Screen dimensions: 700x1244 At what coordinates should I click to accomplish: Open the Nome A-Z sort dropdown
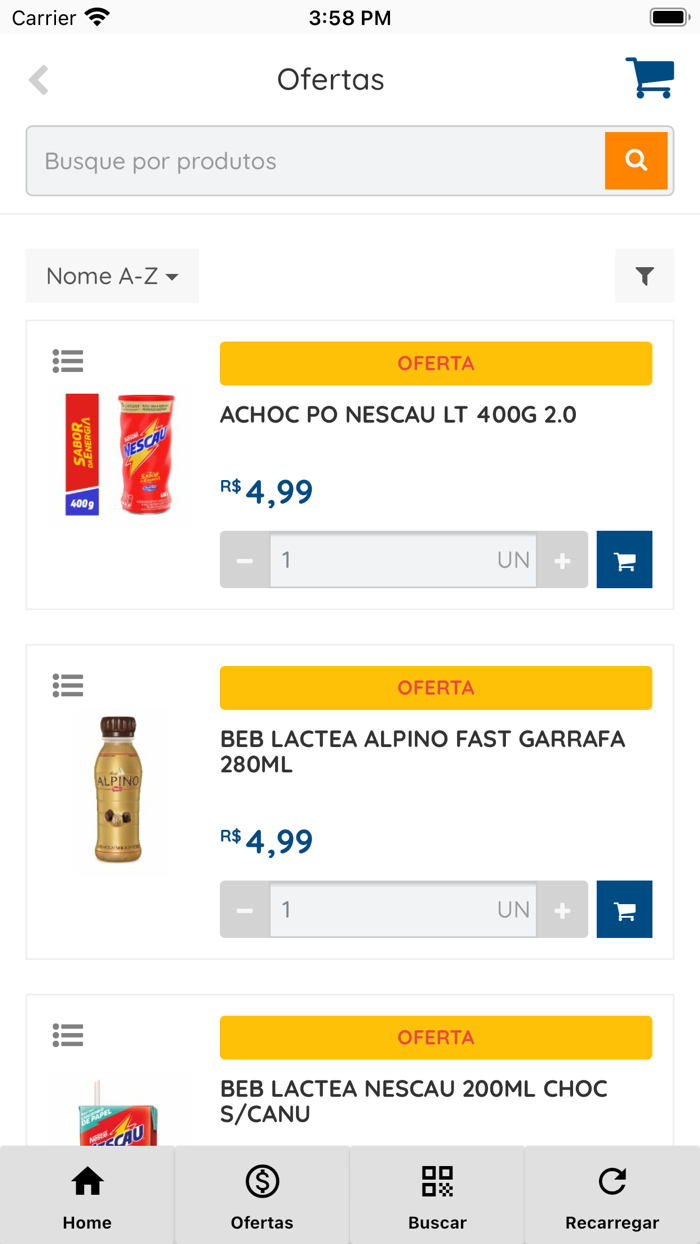112,276
